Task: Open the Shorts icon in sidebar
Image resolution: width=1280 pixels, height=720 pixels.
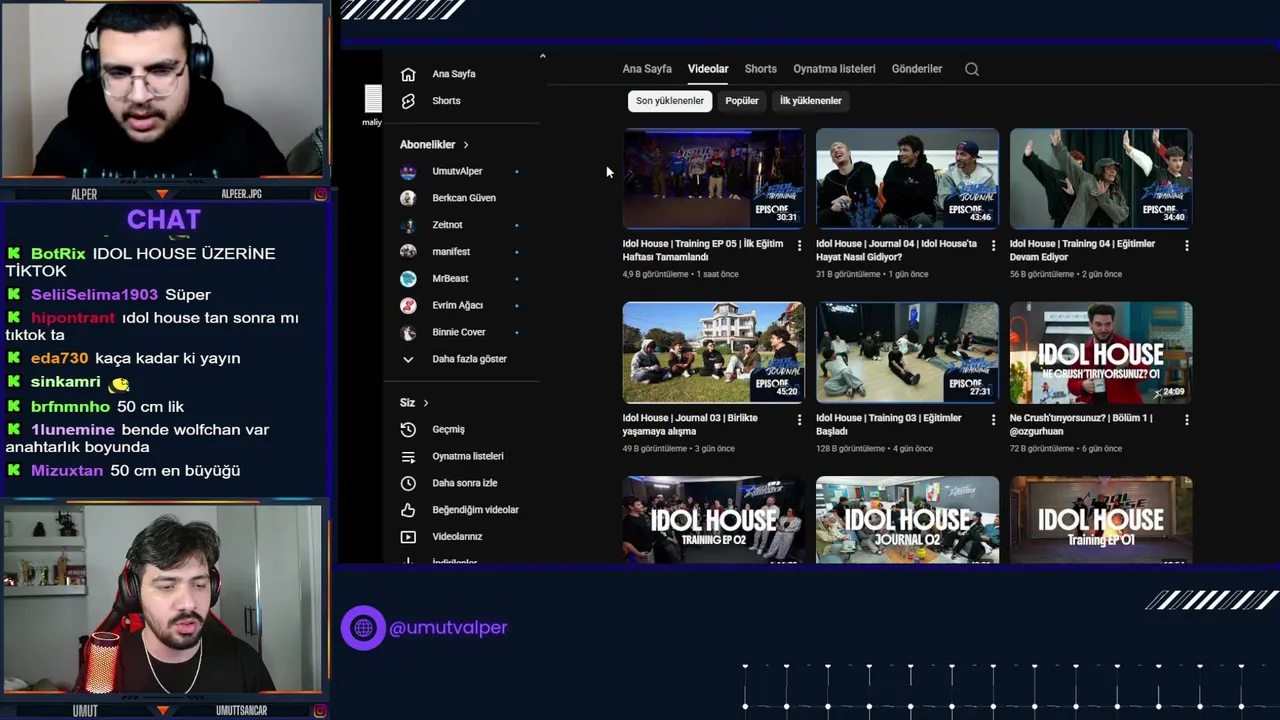Action: tap(408, 101)
